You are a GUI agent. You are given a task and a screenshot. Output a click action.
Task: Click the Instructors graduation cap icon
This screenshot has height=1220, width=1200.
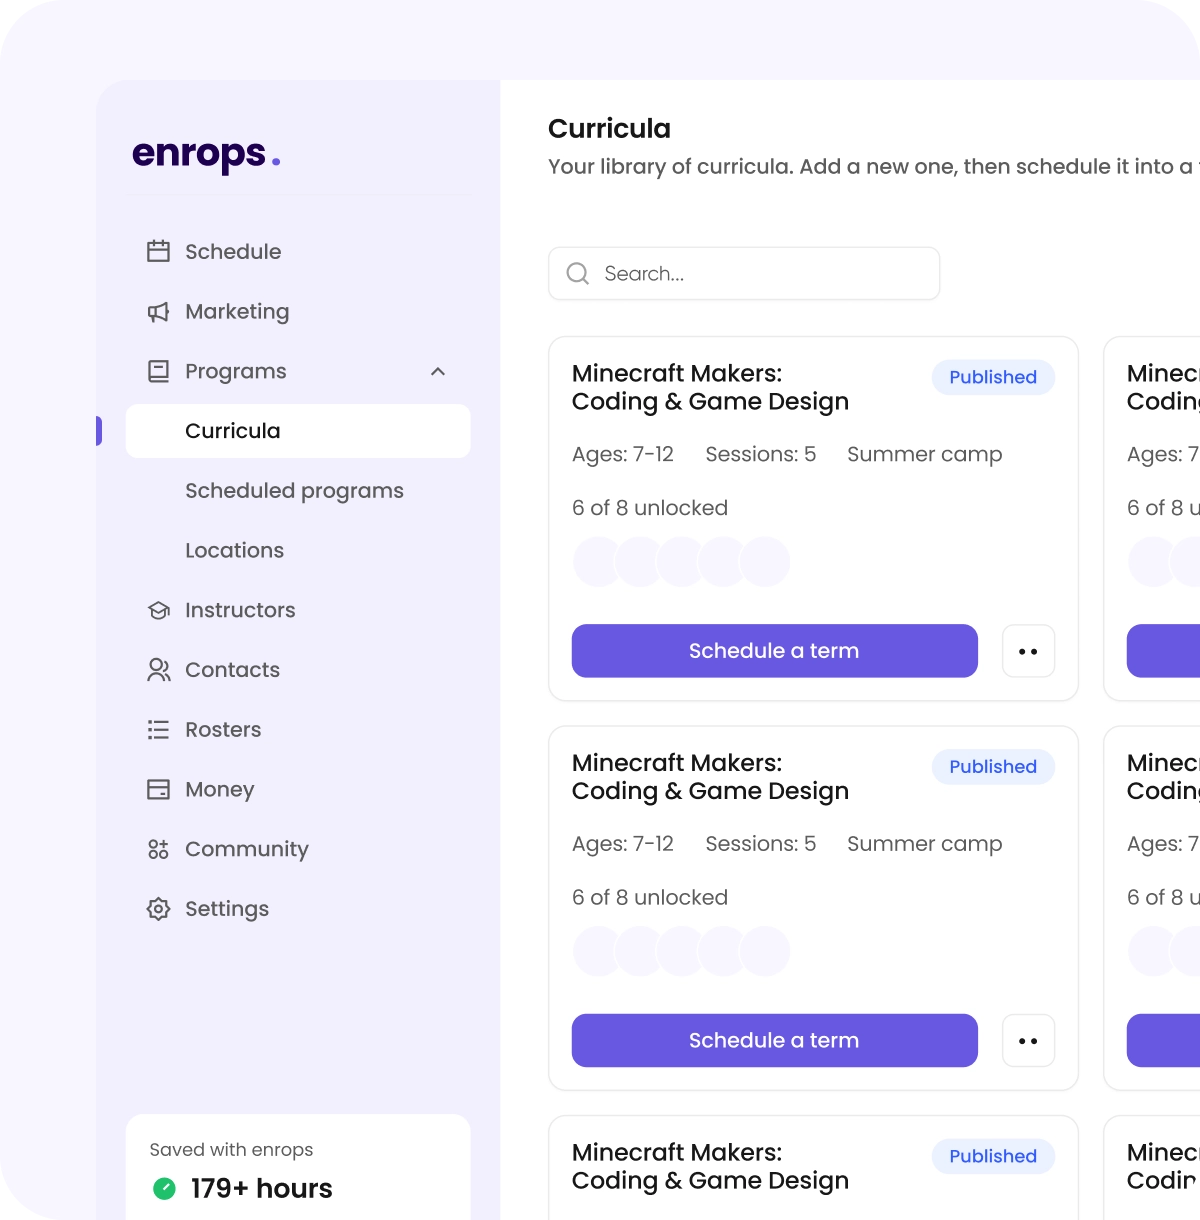coord(158,610)
